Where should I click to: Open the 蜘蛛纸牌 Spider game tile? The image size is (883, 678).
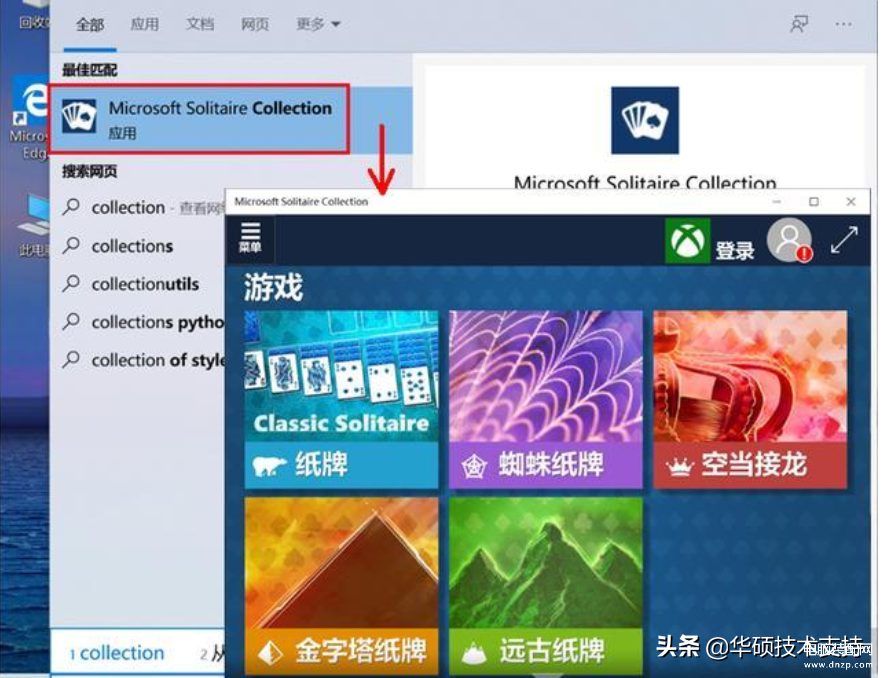pos(546,399)
